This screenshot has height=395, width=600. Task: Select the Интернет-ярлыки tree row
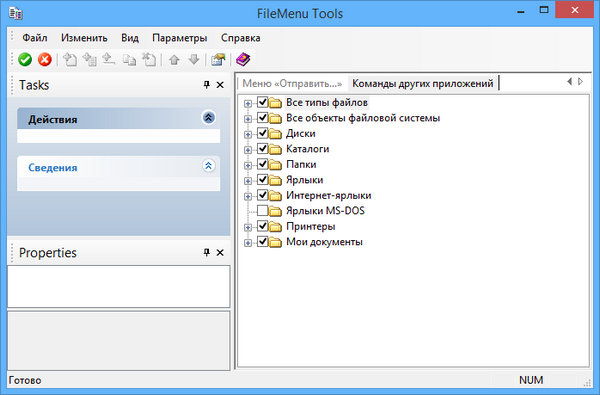click(329, 196)
